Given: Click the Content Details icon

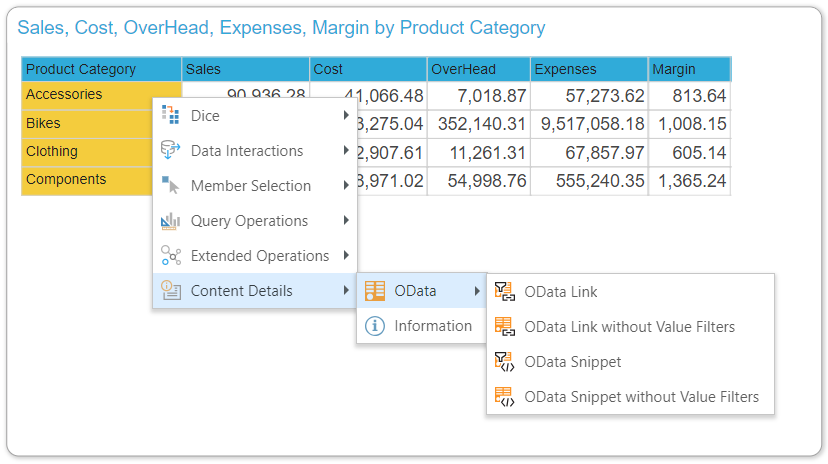Looking at the screenshot, I should pos(171,291).
